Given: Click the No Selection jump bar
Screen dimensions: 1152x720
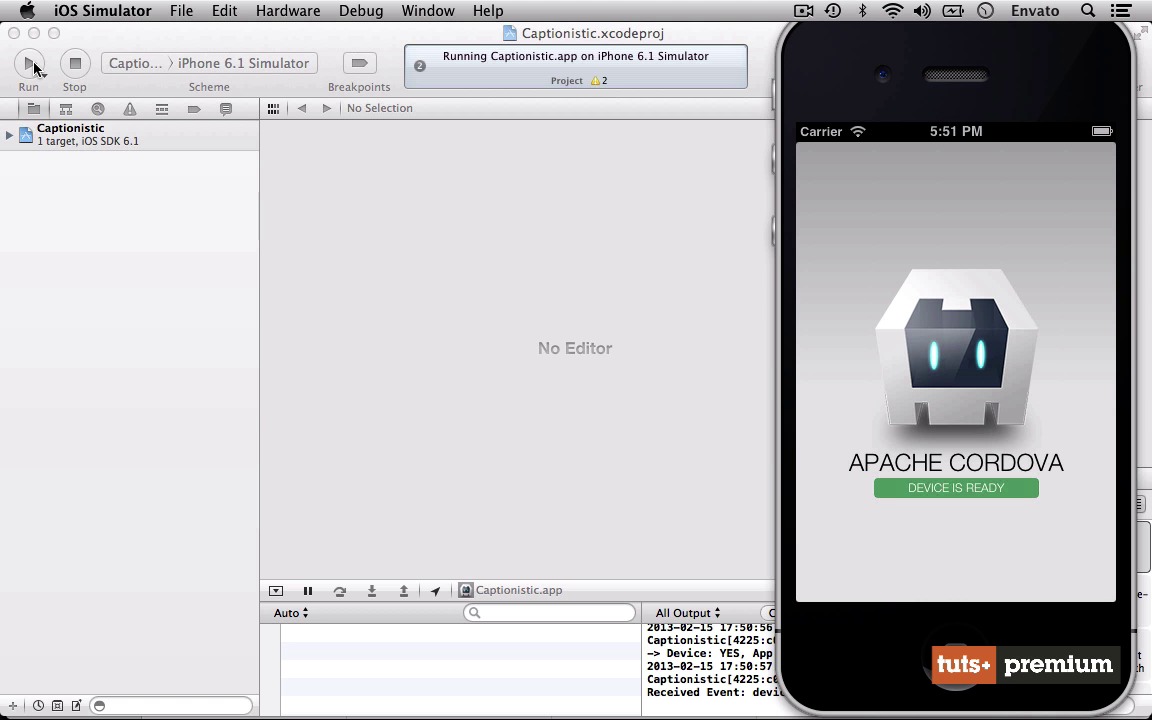Looking at the screenshot, I should (380, 108).
